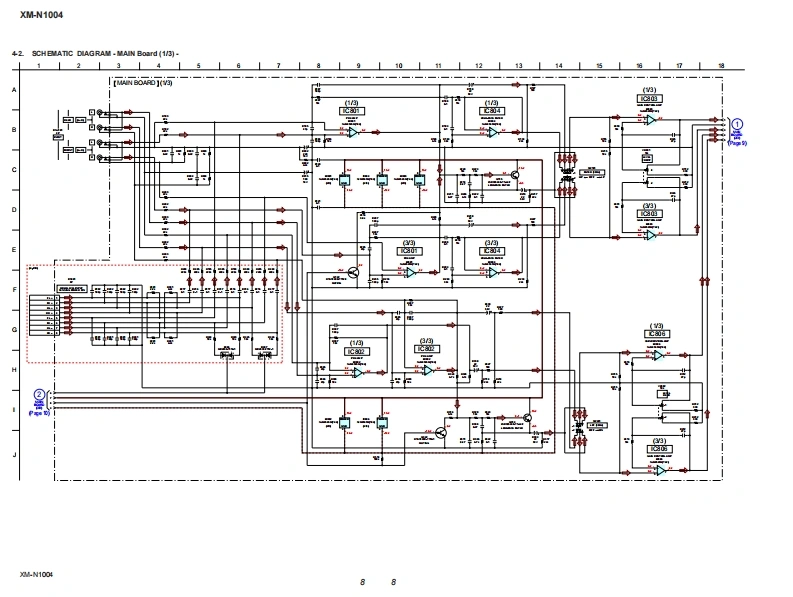
Task: Click the circled number 2 connector marker
Action: pos(39,394)
